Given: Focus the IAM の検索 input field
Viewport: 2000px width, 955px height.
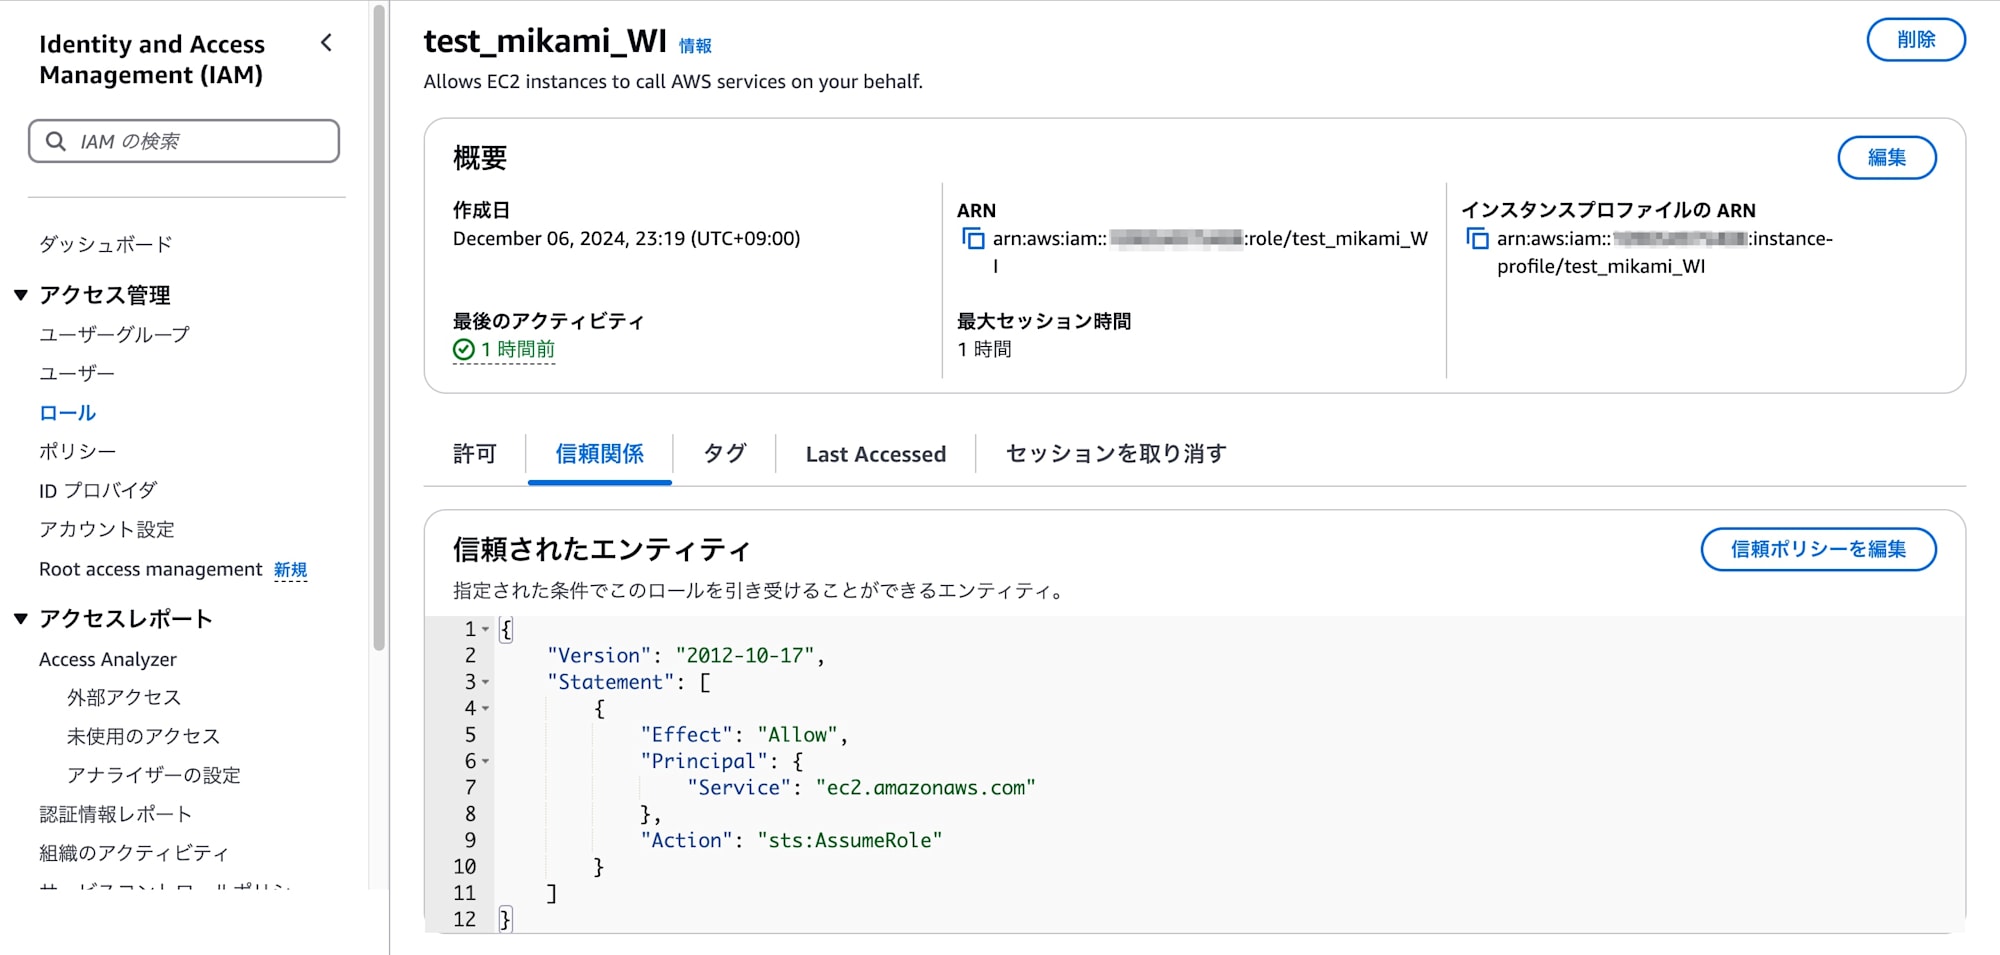Looking at the screenshot, I should pyautogui.click(x=184, y=141).
